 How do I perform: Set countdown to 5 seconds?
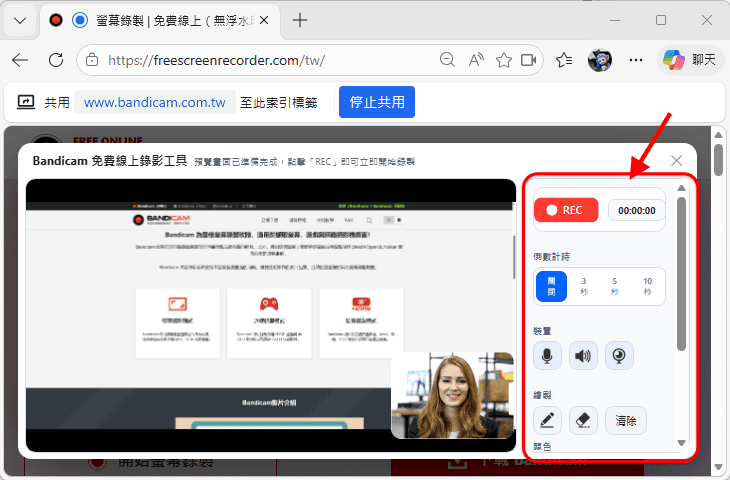pyautogui.click(x=615, y=286)
